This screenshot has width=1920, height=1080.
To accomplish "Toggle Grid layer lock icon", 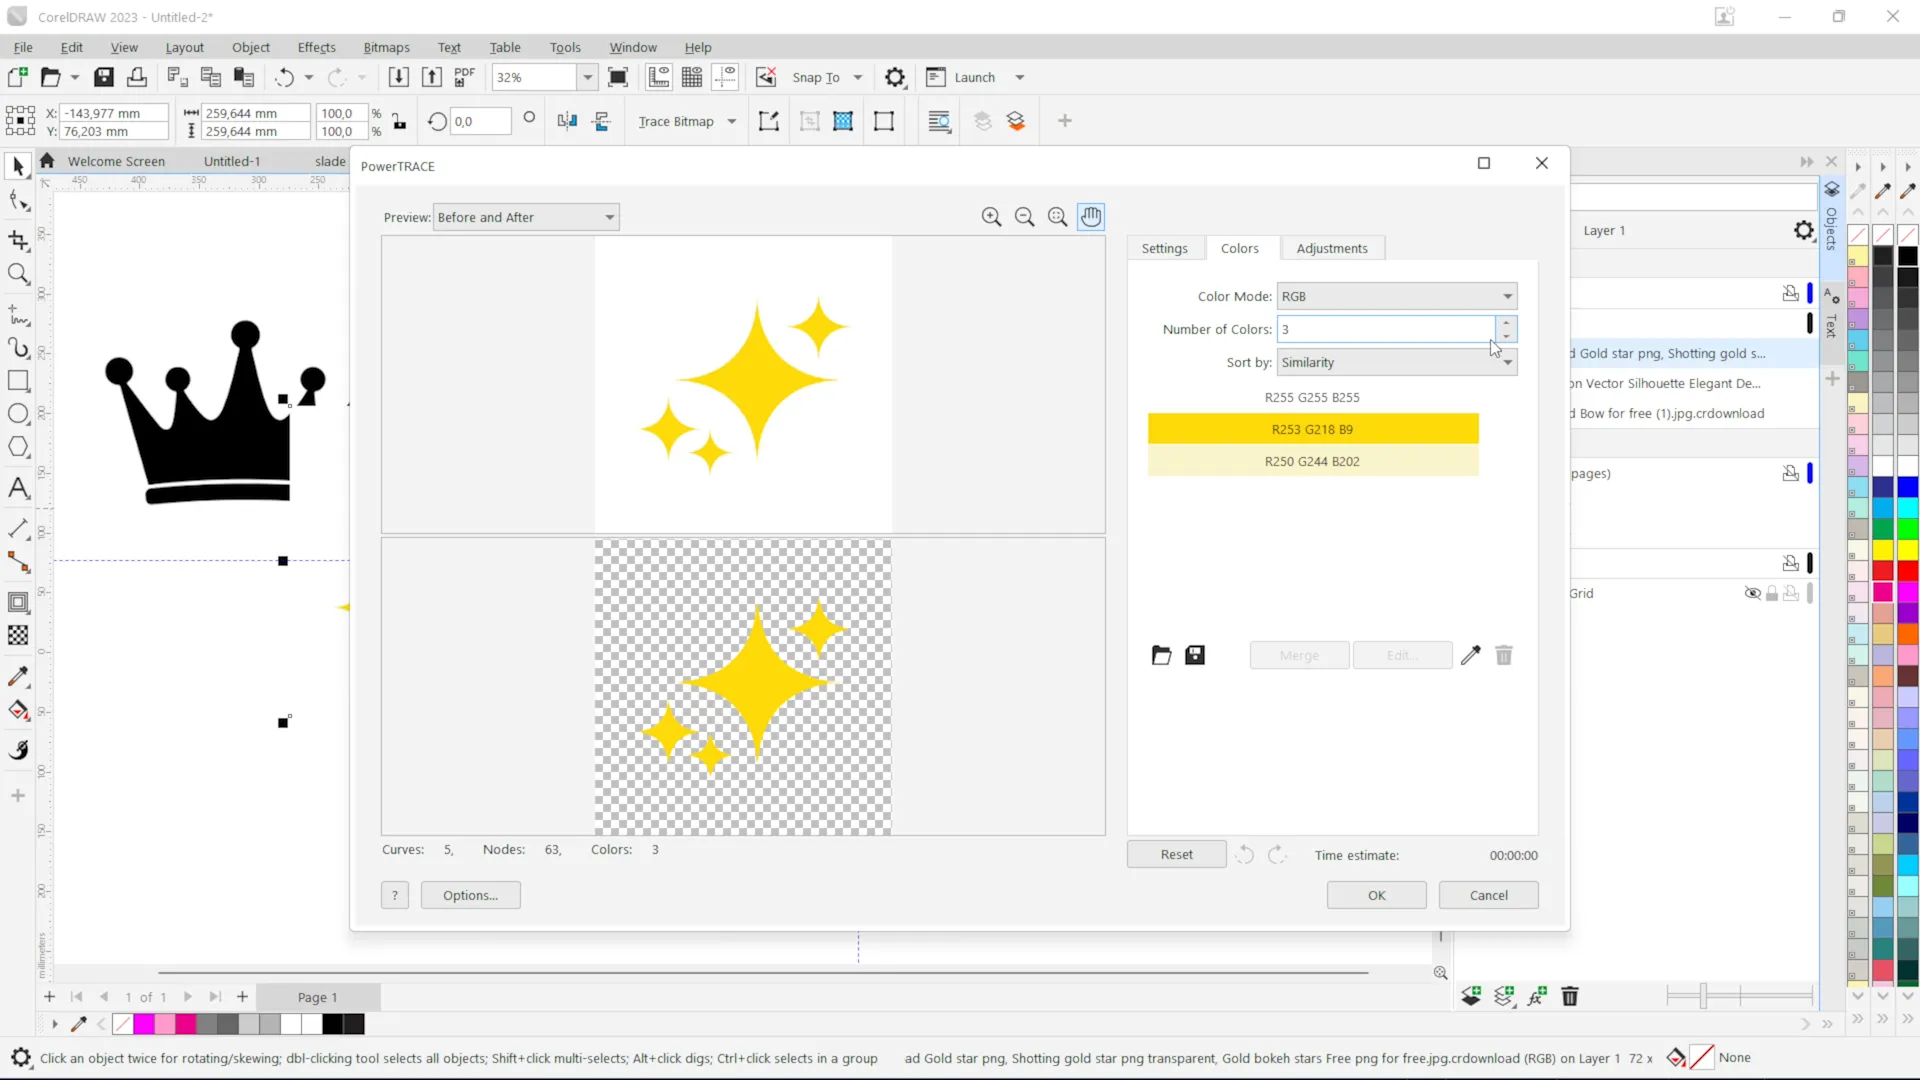I will (1772, 593).
